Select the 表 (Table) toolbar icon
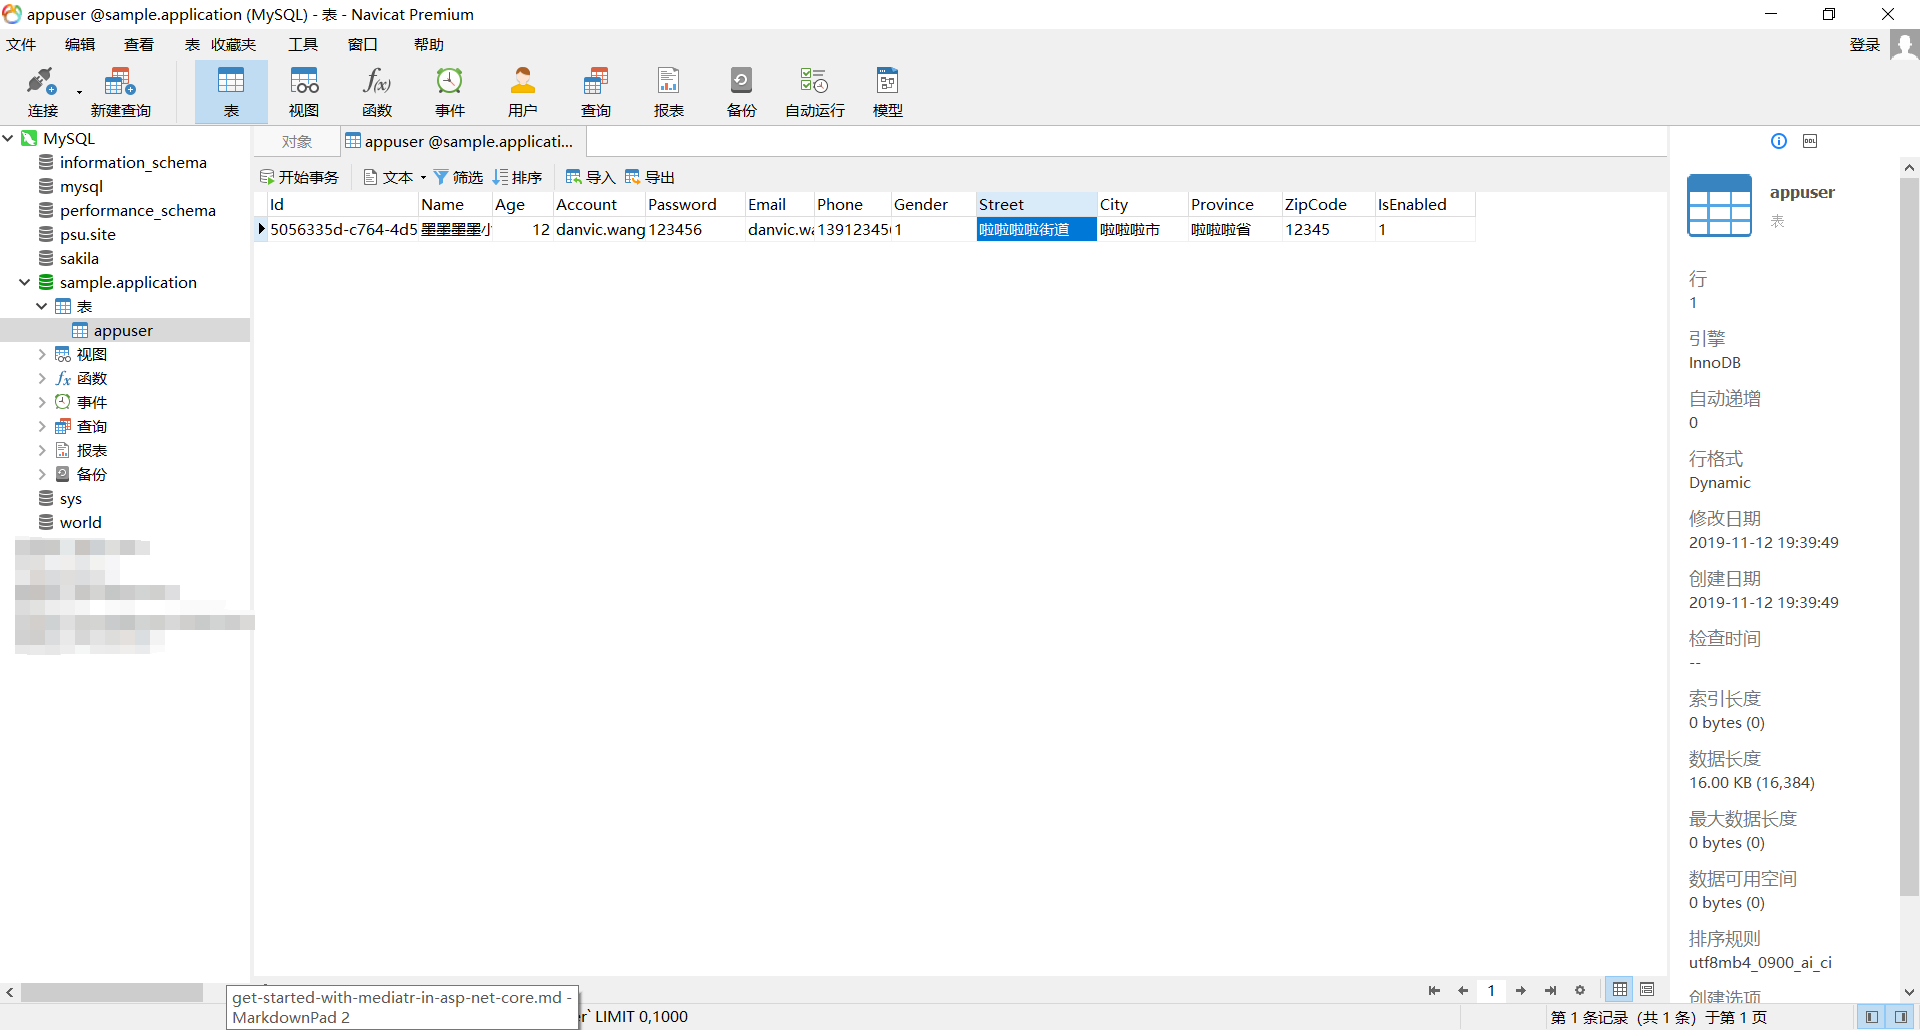 click(231, 92)
